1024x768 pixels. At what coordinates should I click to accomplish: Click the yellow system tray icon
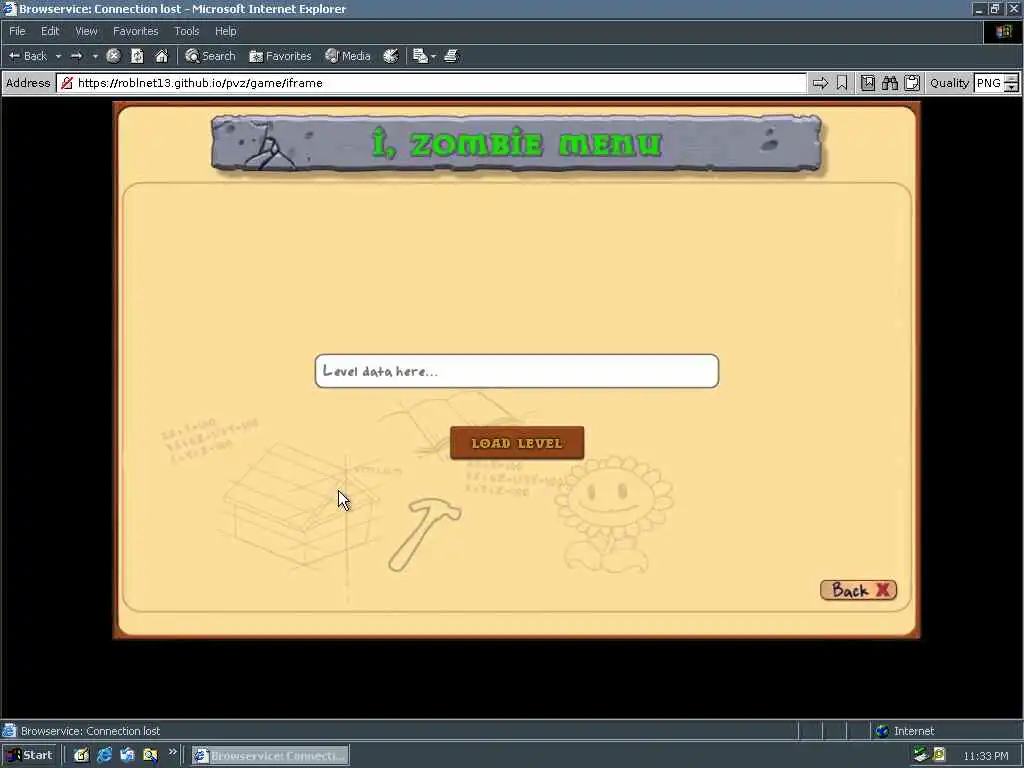939,755
